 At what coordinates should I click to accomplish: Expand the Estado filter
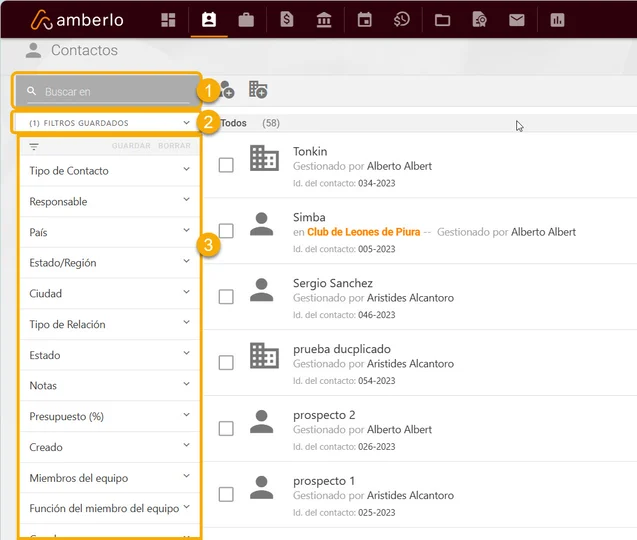point(110,355)
